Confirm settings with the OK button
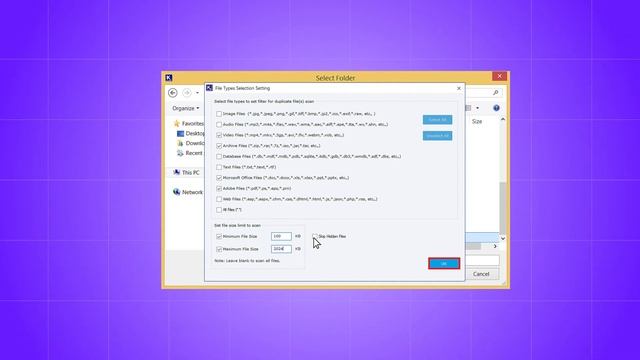 point(444,264)
